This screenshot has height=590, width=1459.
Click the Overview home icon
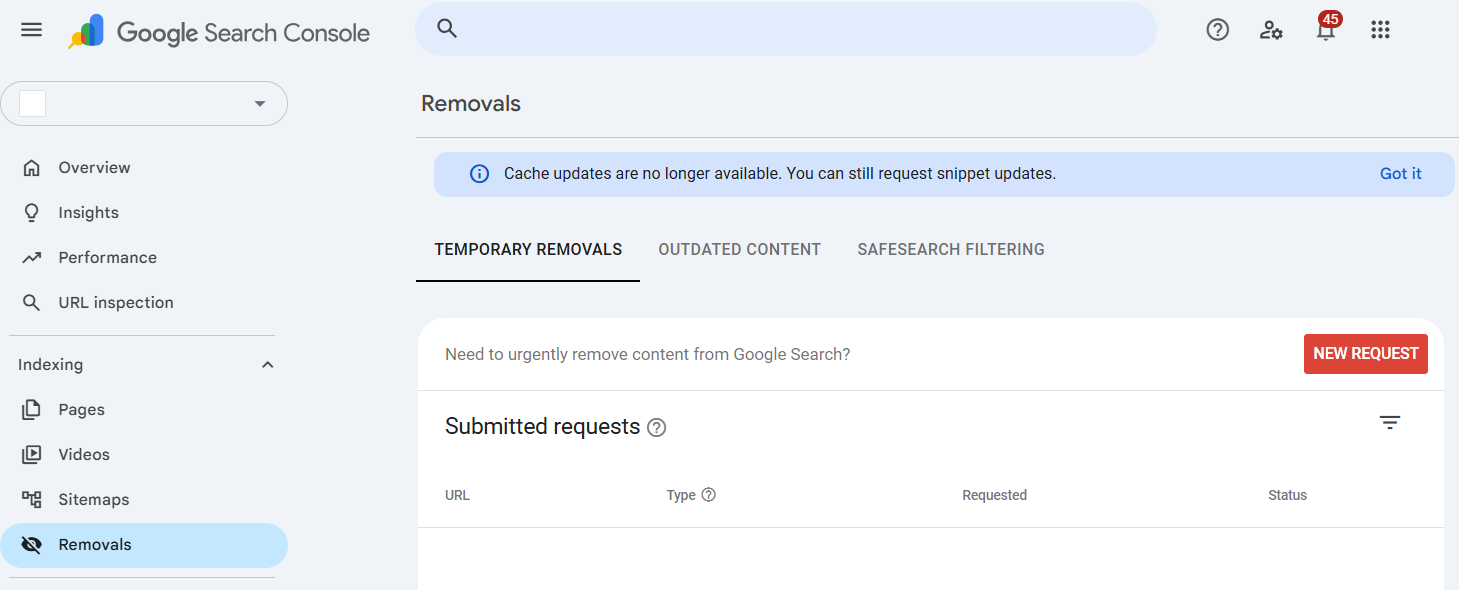pos(32,168)
